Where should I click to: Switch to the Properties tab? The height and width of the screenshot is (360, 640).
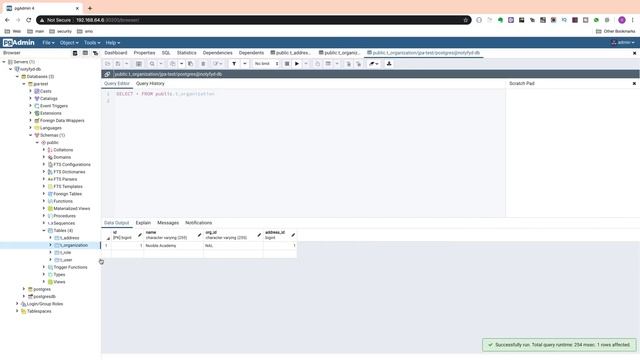point(144,53)
